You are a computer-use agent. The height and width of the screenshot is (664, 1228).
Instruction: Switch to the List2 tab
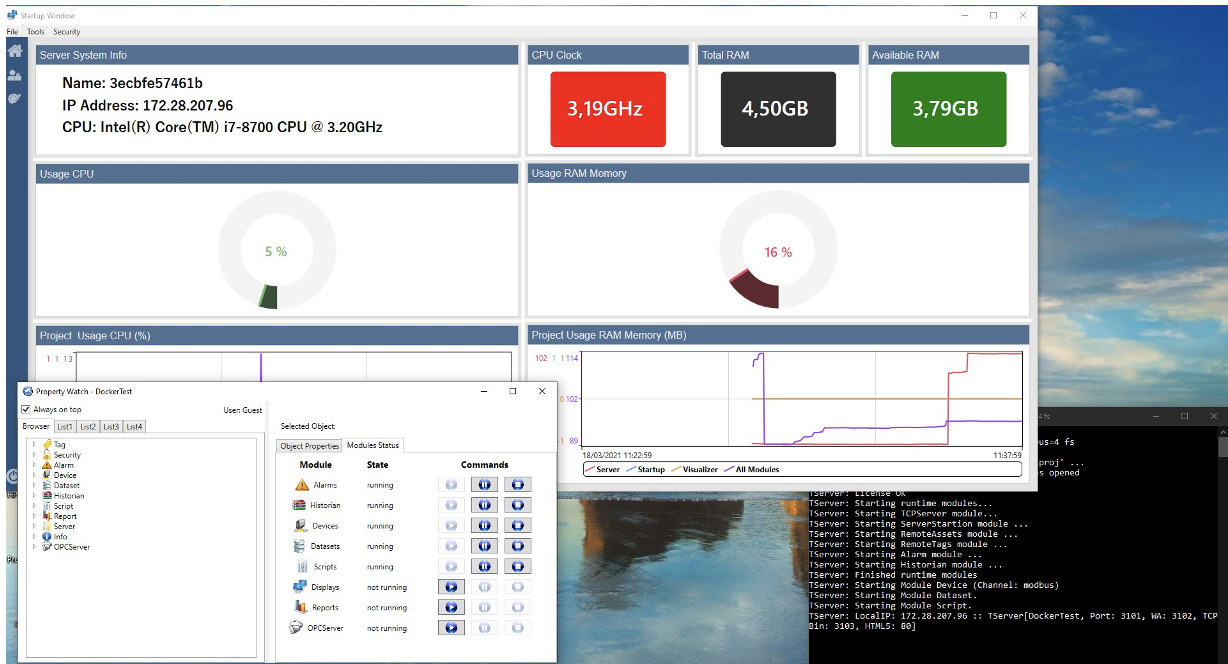point(89,427)
